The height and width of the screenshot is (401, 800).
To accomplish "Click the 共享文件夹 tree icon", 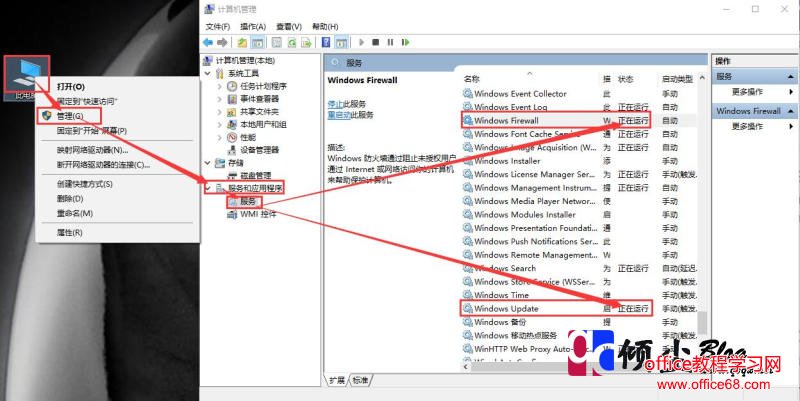I will [x=232, y=112].
